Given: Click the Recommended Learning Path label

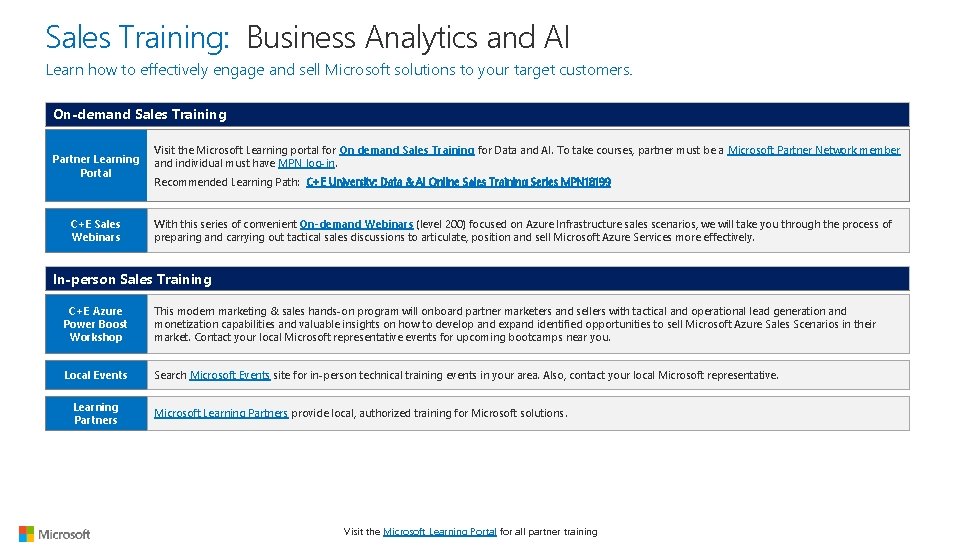Looking at the screenshot, I should click(x=227, y=182).
